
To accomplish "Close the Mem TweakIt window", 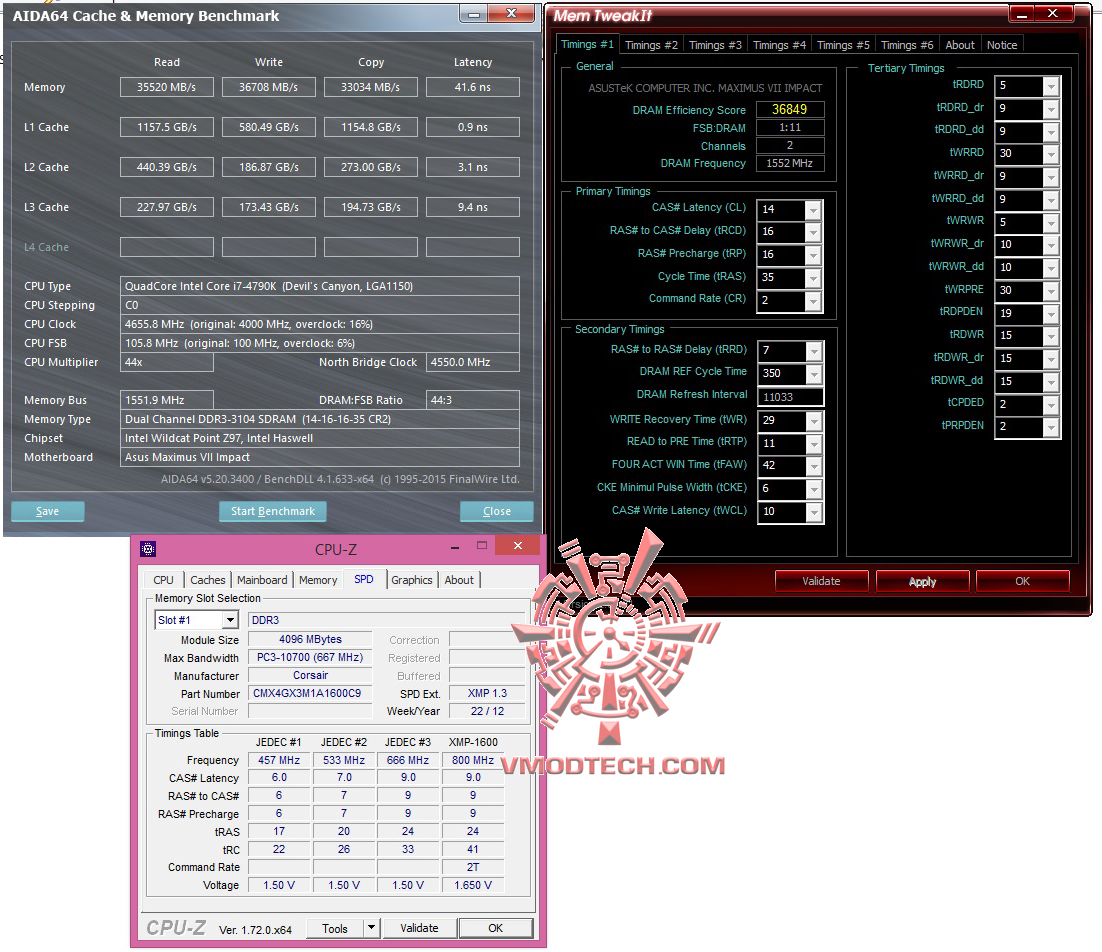I will coord(1053,13).
